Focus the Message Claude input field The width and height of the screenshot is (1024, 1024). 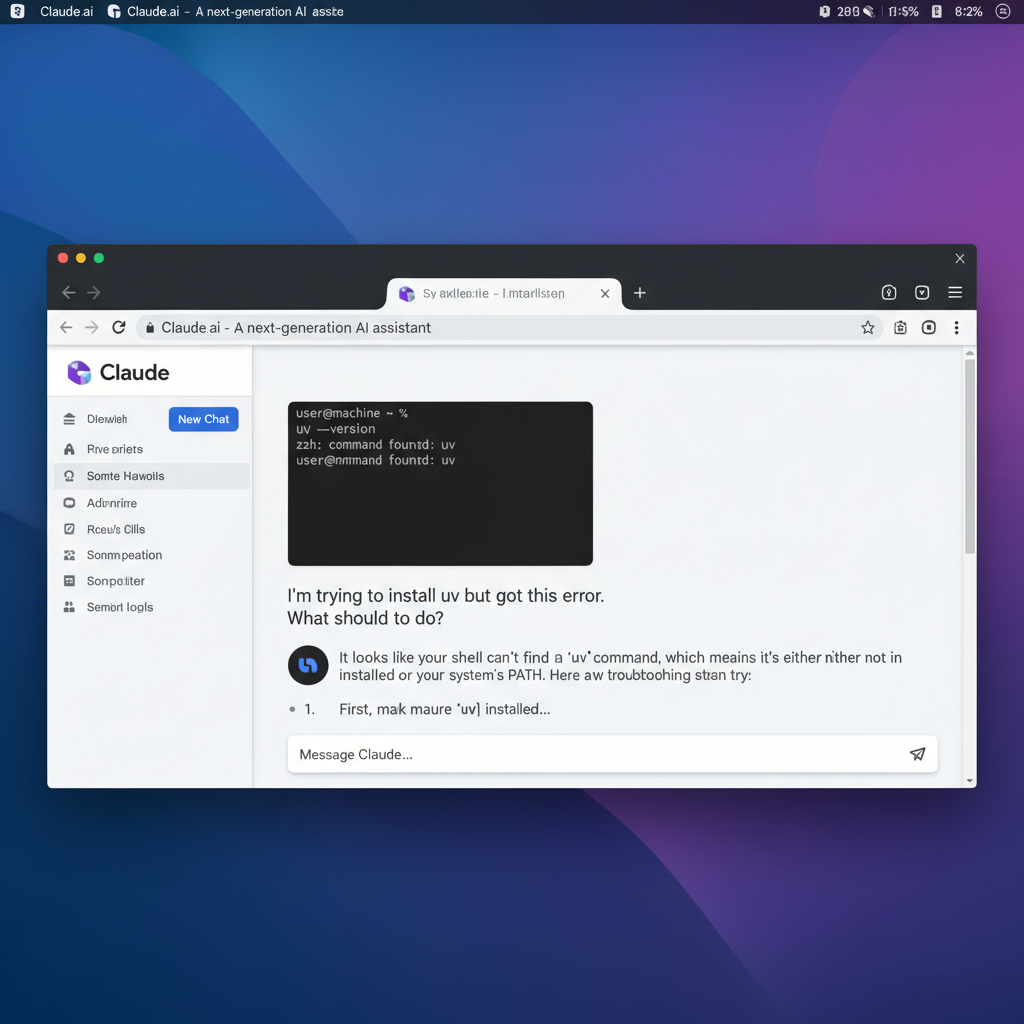point(612,754)
